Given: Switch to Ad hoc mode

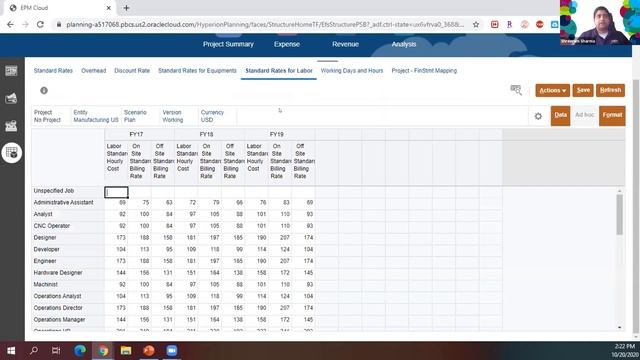Looking at the screenshot, I should click(x=584, y=115).
